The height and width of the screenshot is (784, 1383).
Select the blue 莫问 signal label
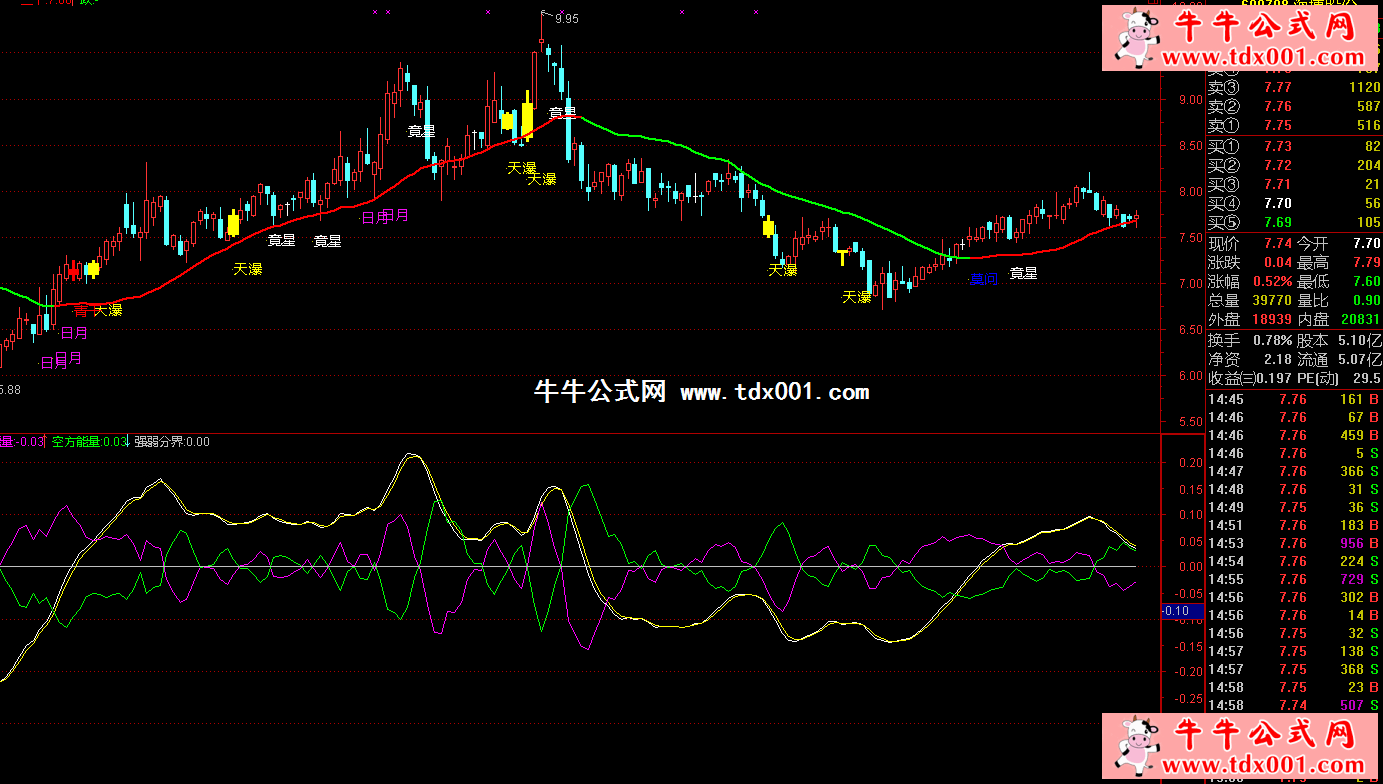983,279
